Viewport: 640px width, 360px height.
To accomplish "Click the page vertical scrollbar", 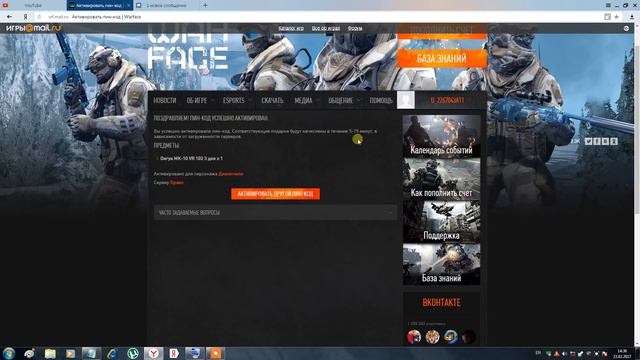I will point(637,184).
